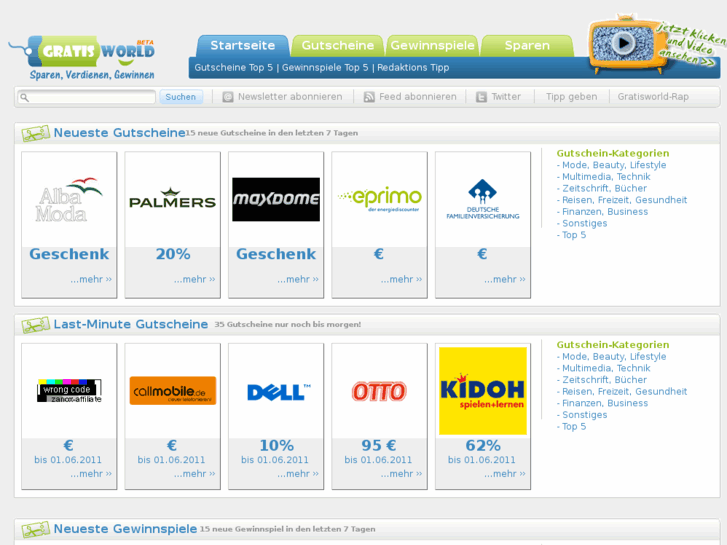Screen dimensions: 727x545
Task: Click mehr link under callmobile.de
Action: 194,474
